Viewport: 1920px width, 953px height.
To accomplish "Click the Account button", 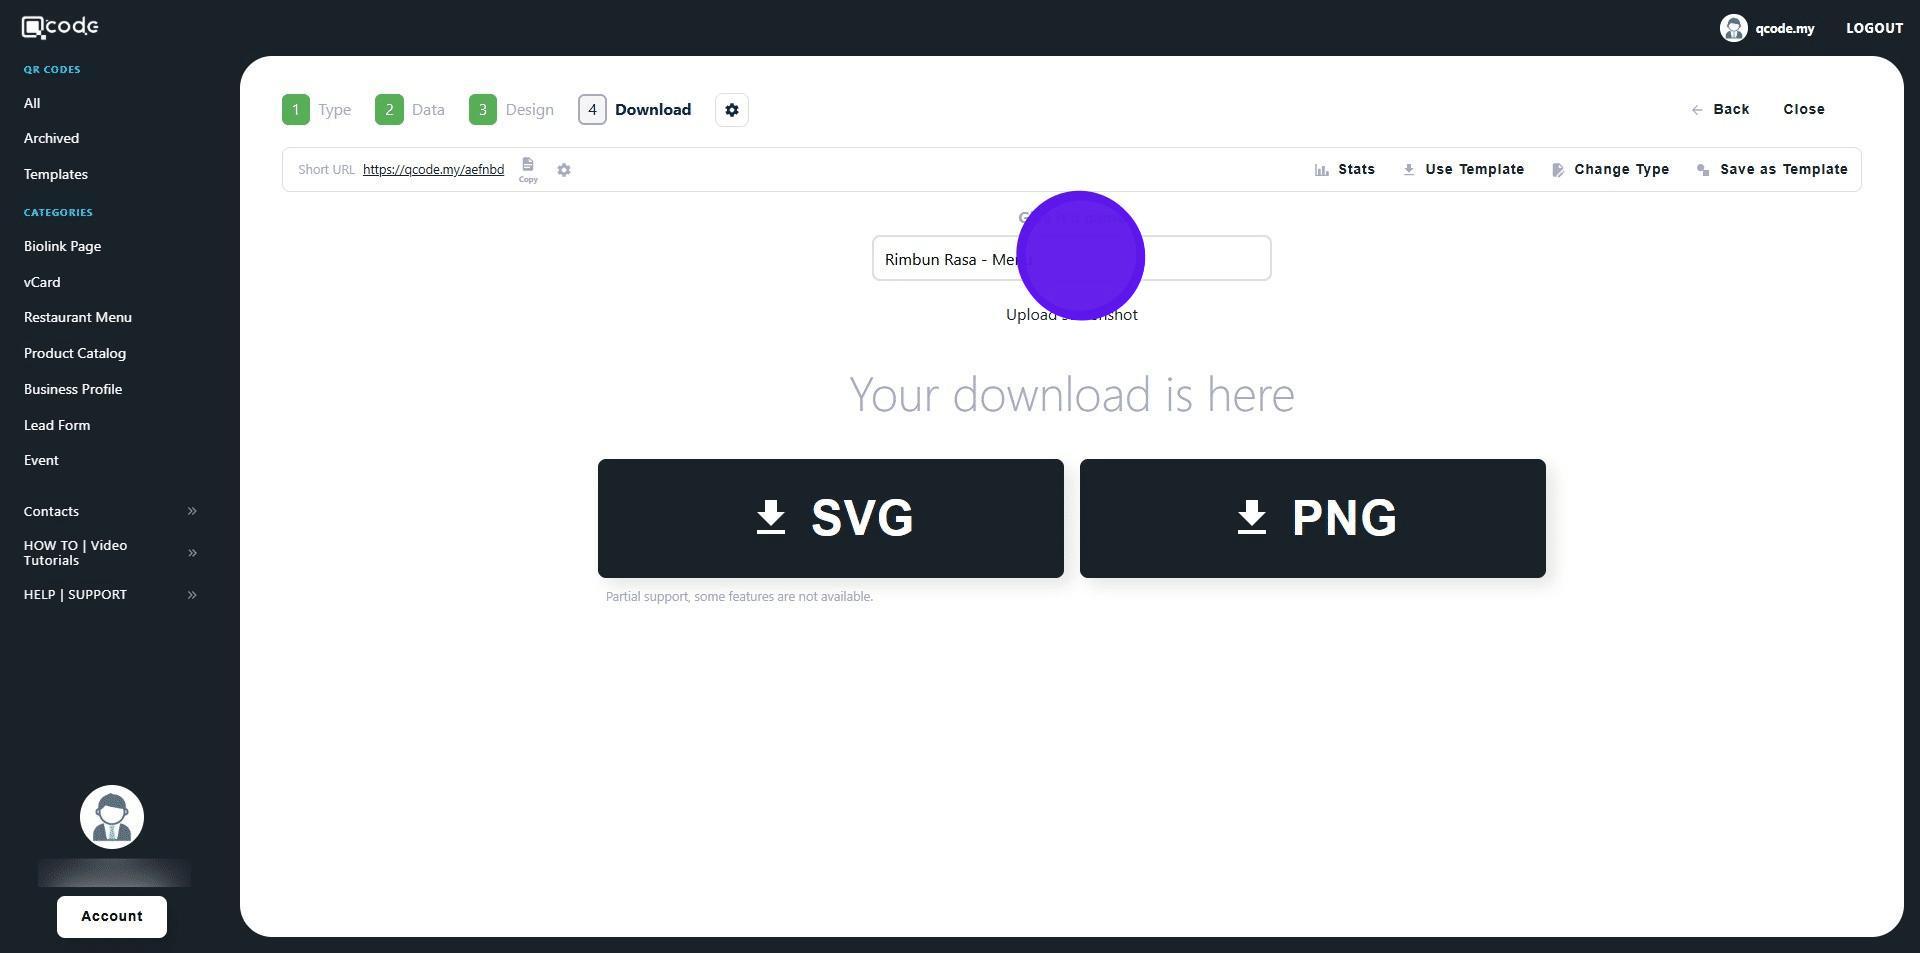I will [112, 917].
